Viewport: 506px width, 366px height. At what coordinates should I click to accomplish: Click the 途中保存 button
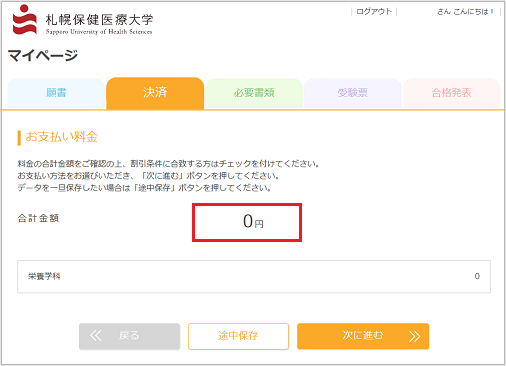tap(238, 336)
